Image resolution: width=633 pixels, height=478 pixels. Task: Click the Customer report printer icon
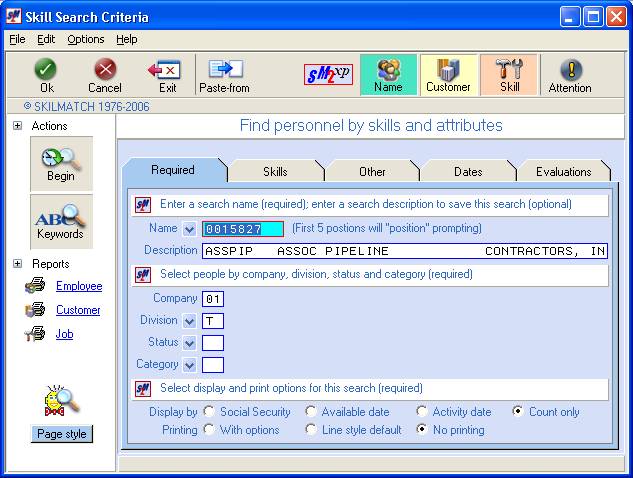click(x=35, y=310)
